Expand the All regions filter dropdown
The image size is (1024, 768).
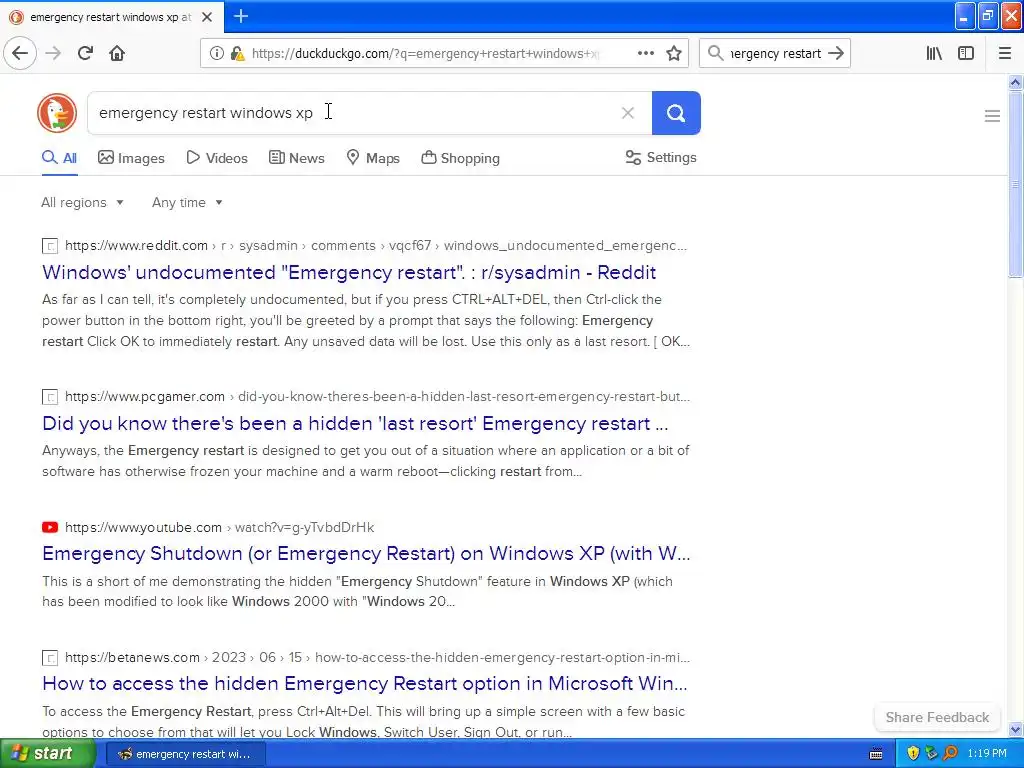point(82,202)
